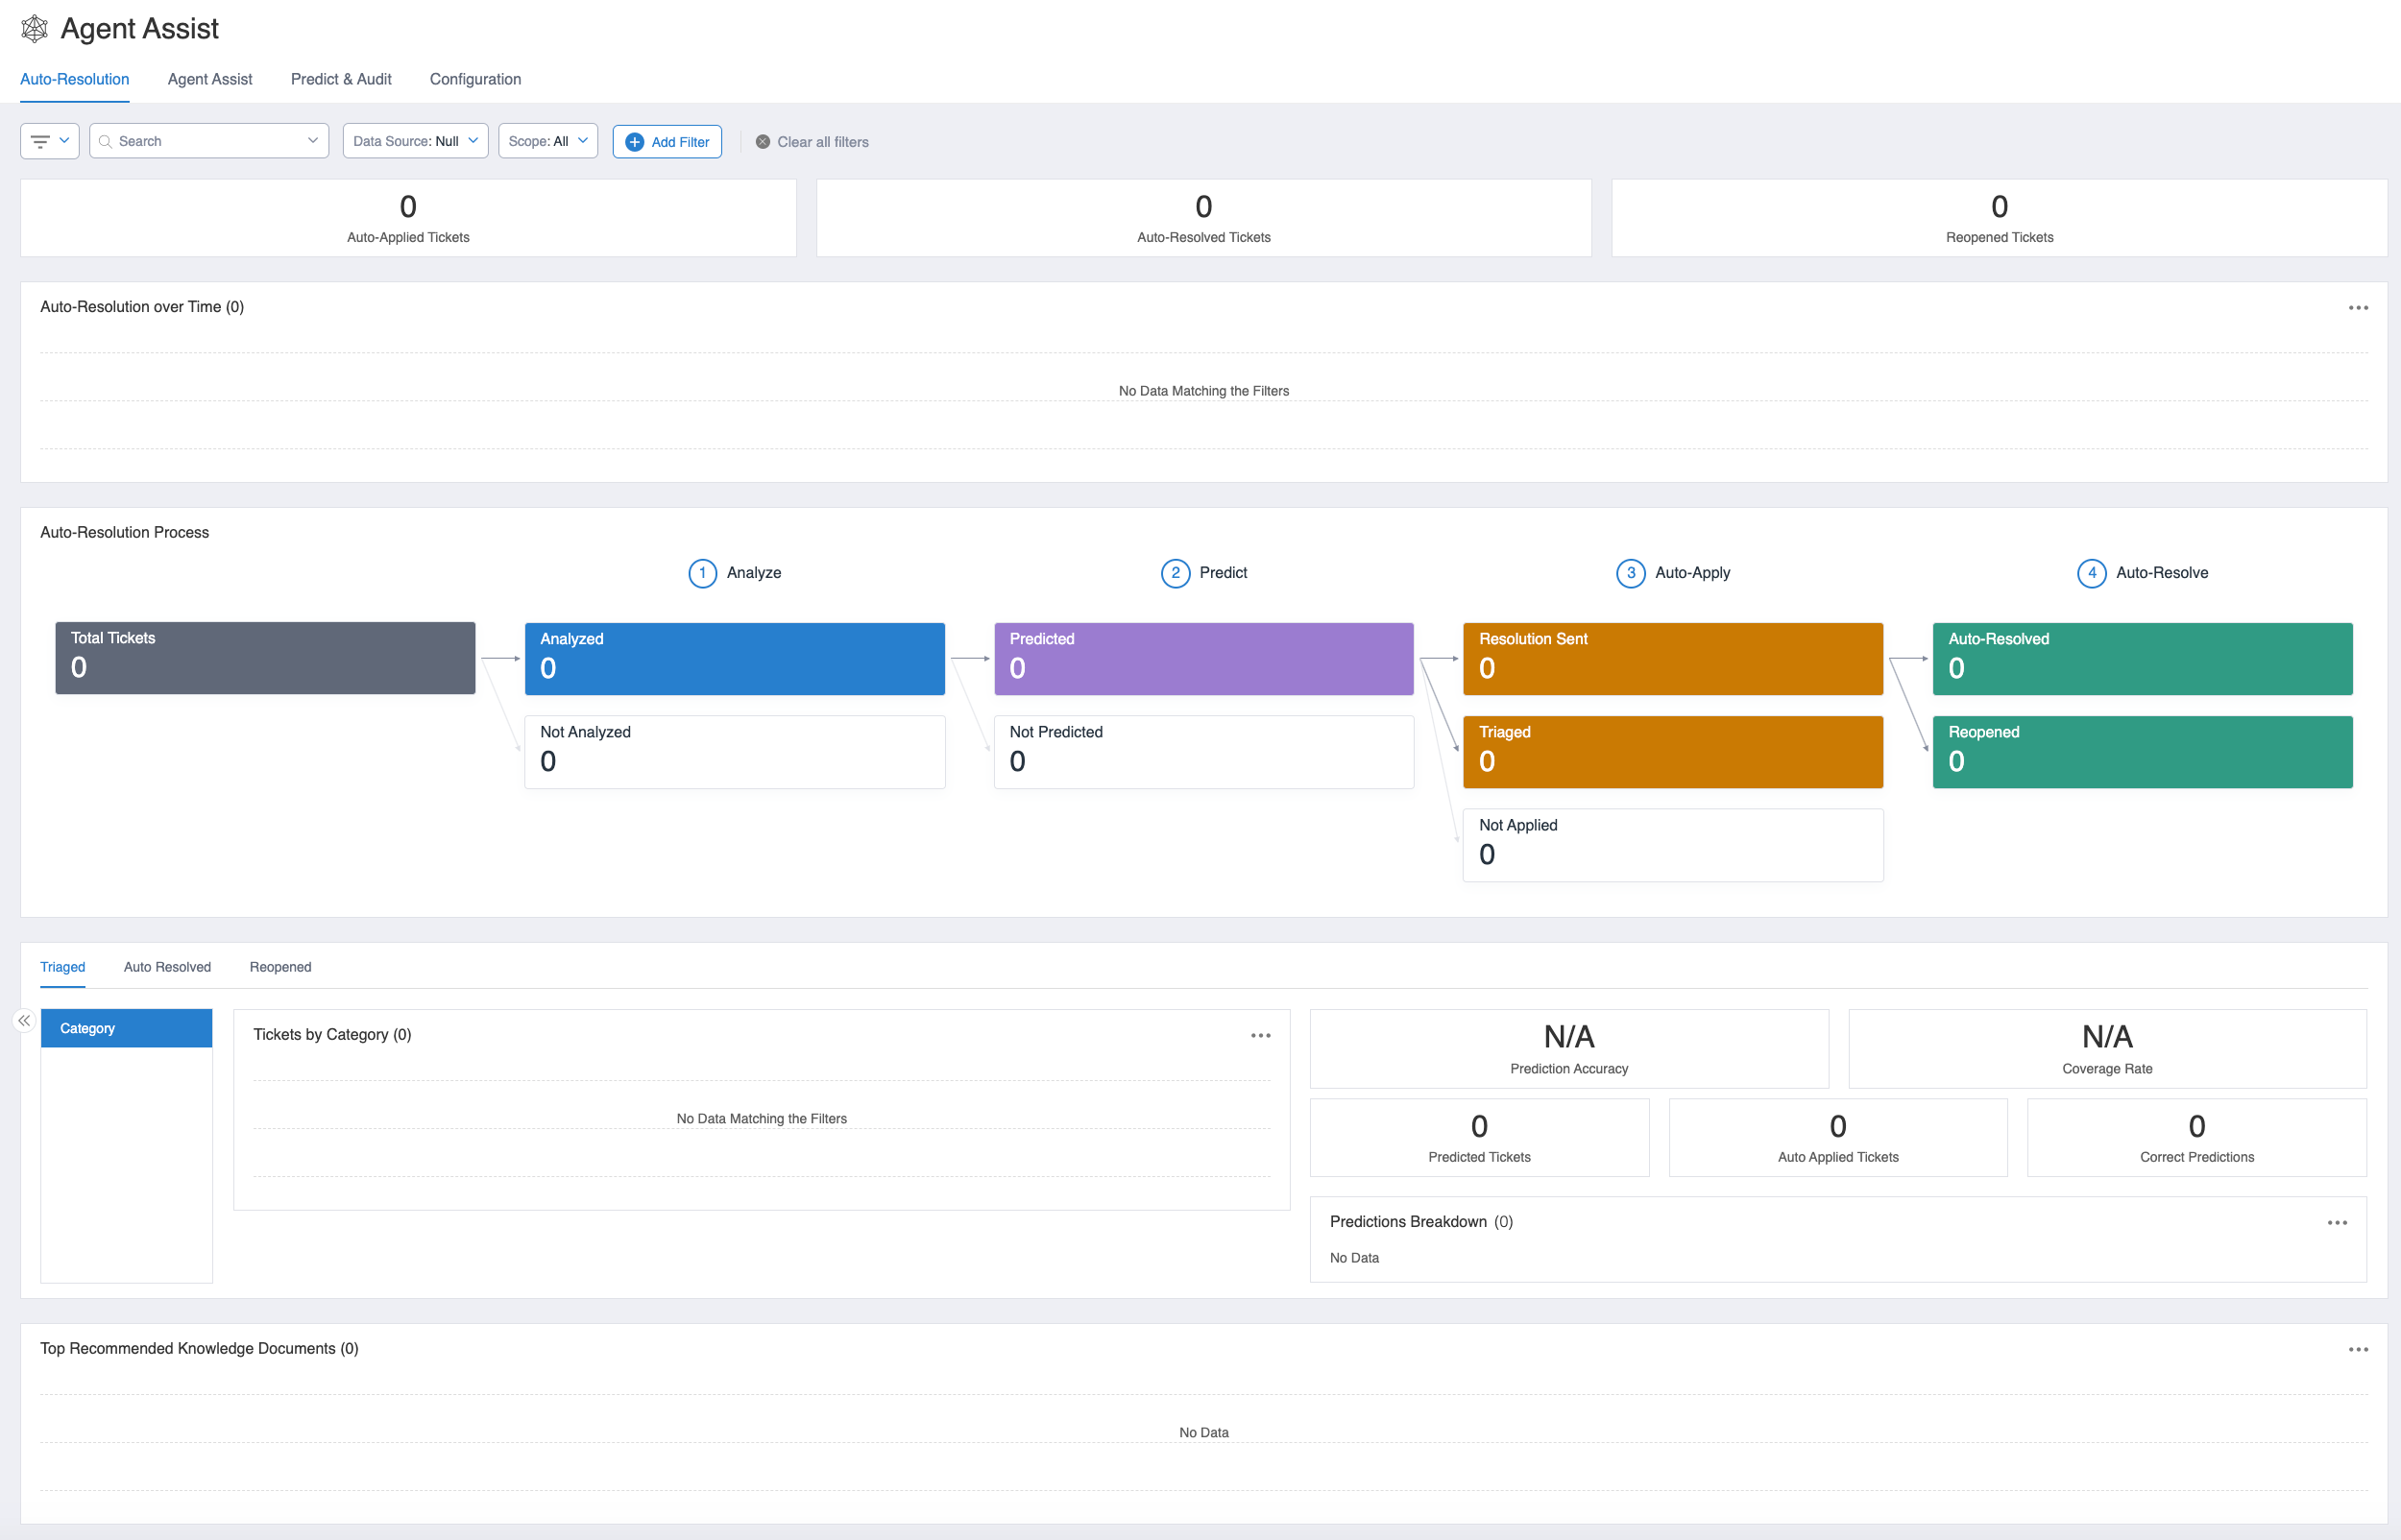Click step 1 Analyze circle icon

click(703, 573)
